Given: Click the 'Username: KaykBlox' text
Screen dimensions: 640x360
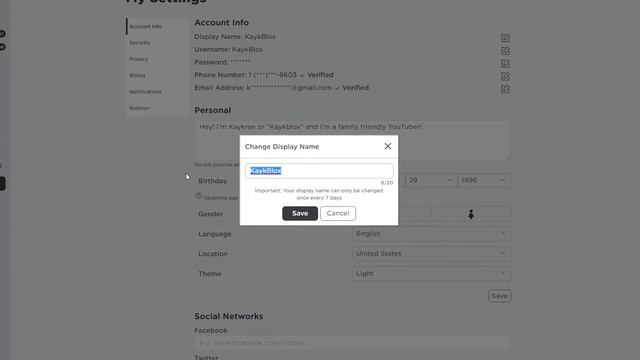Looking at the screenshot, I should (x=229, y=49).
